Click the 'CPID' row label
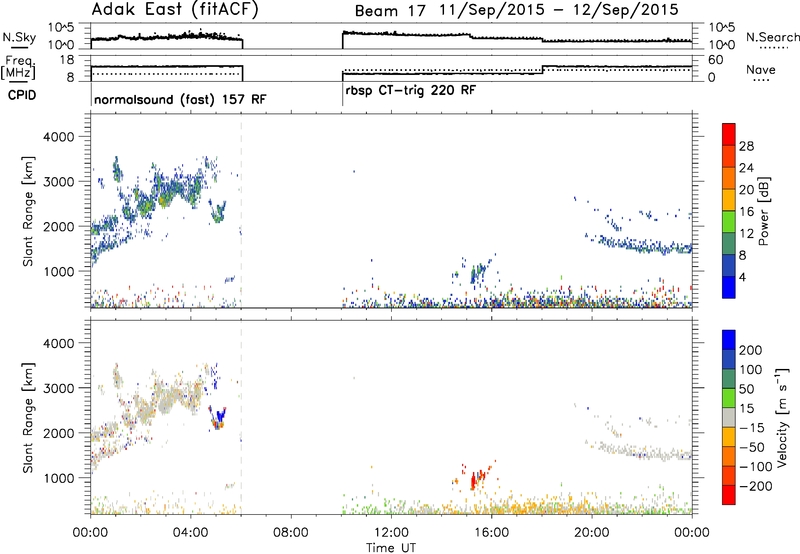This screenshot has width=800, height=554. pyautogui.click(x=22, y=95)
